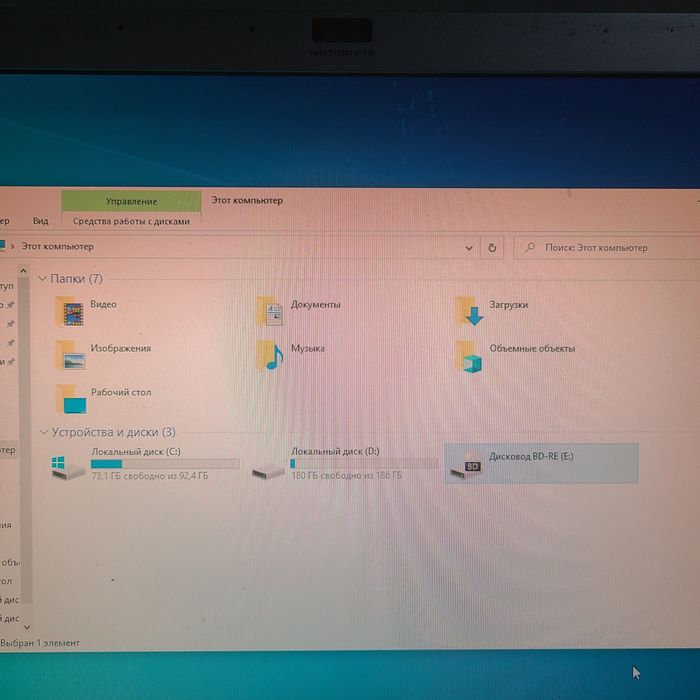
Task: Click the D: drive usage bar
Action: coord(364,464)
